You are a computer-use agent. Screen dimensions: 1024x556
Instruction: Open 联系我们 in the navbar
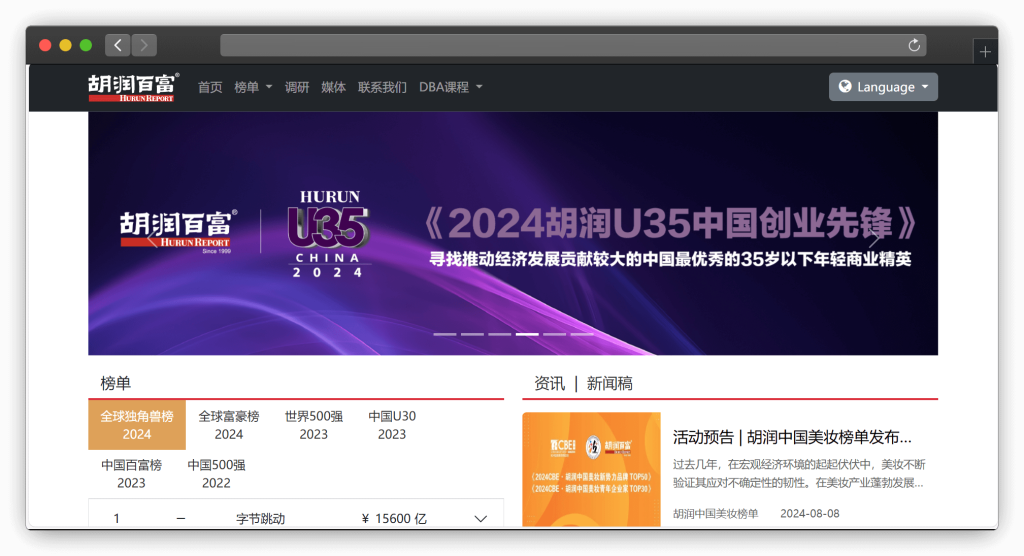(x=382, y=87)
